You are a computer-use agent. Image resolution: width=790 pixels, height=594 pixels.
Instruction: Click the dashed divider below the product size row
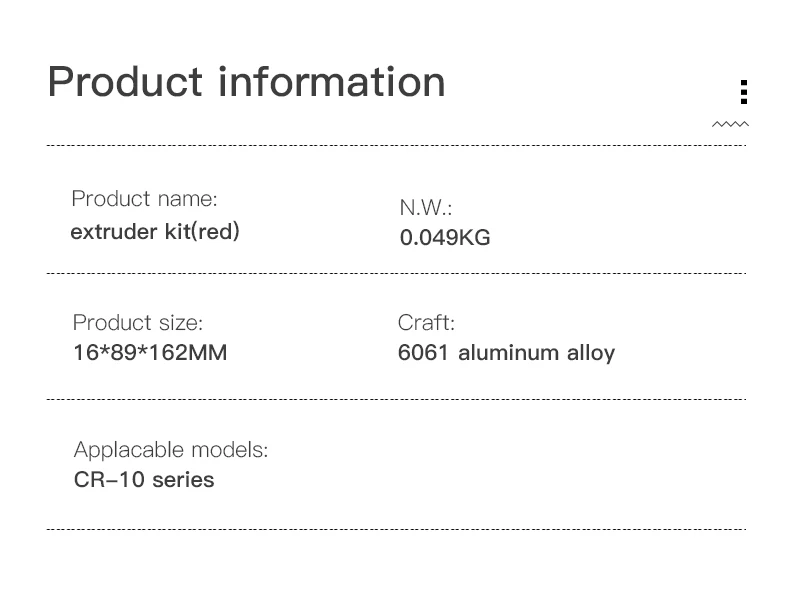tap(396, 399)
